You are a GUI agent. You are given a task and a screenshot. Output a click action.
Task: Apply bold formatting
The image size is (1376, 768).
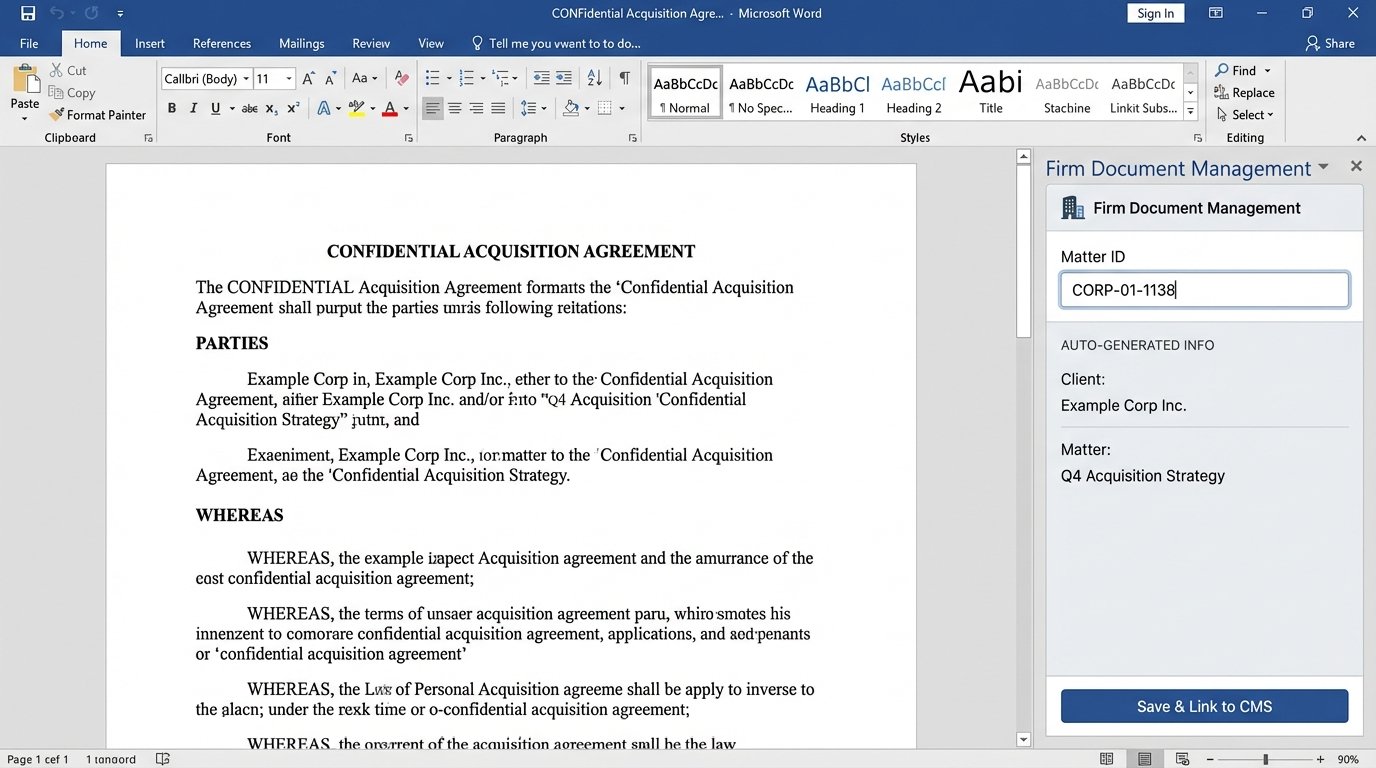pyautogui.click(x=171, y=107)
